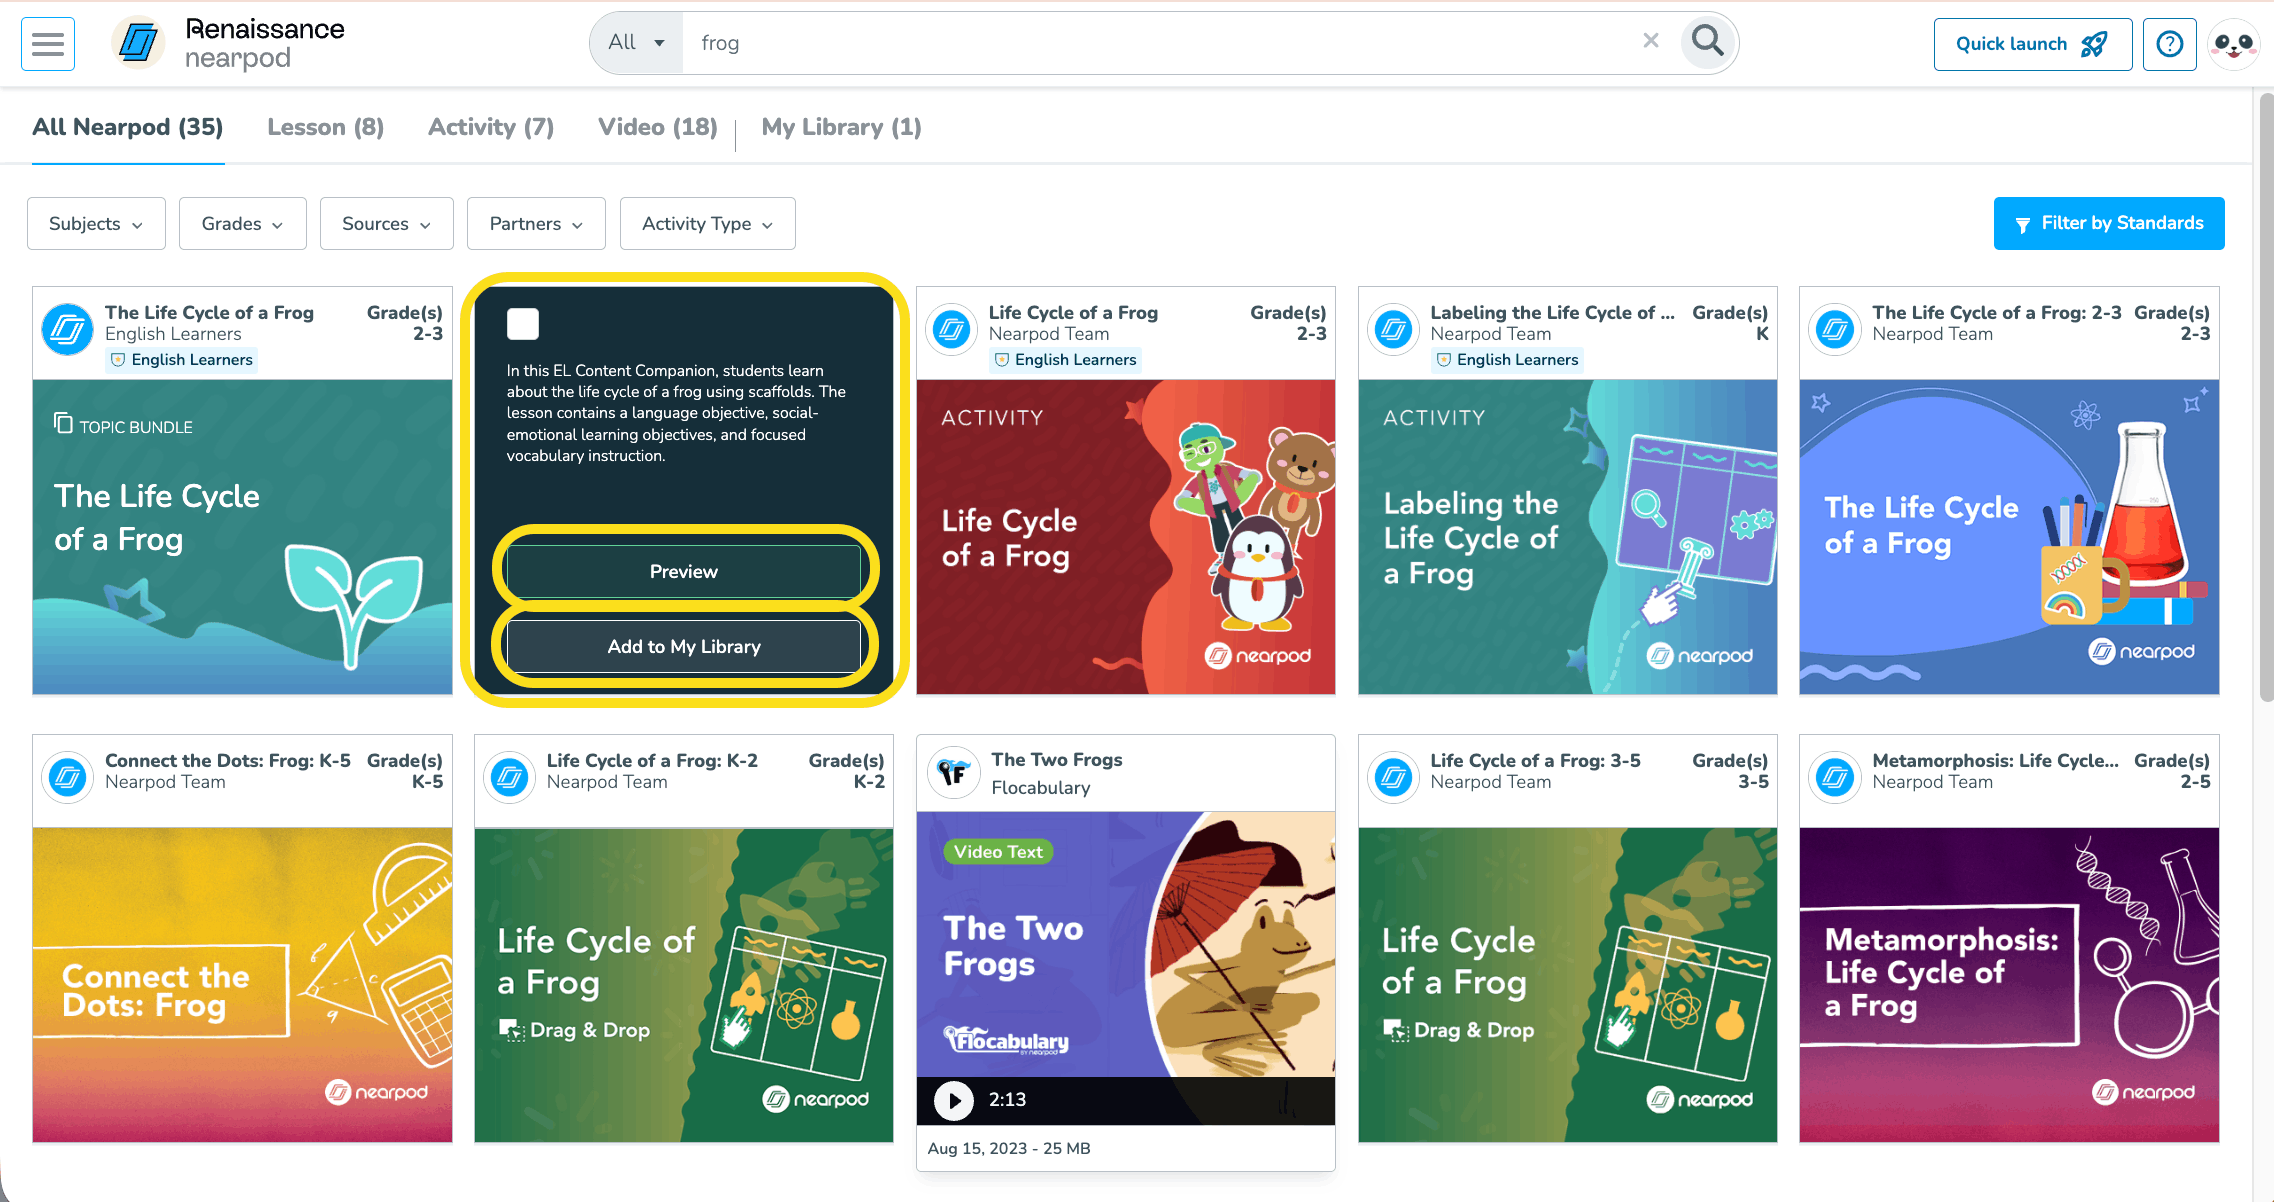Open the Partners filter dropdown
The height and width of the screenshot is (1202, 2274).
[536, 223]
